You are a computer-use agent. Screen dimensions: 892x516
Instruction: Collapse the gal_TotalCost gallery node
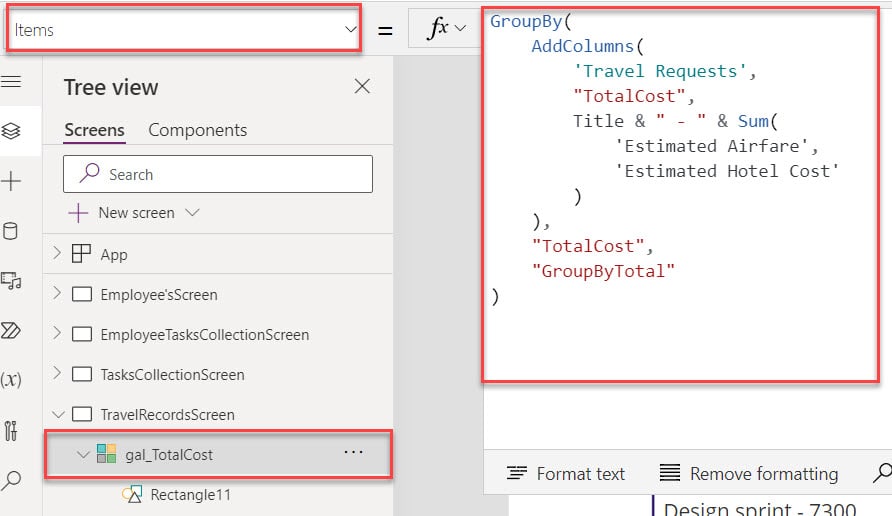pos(83,454)
